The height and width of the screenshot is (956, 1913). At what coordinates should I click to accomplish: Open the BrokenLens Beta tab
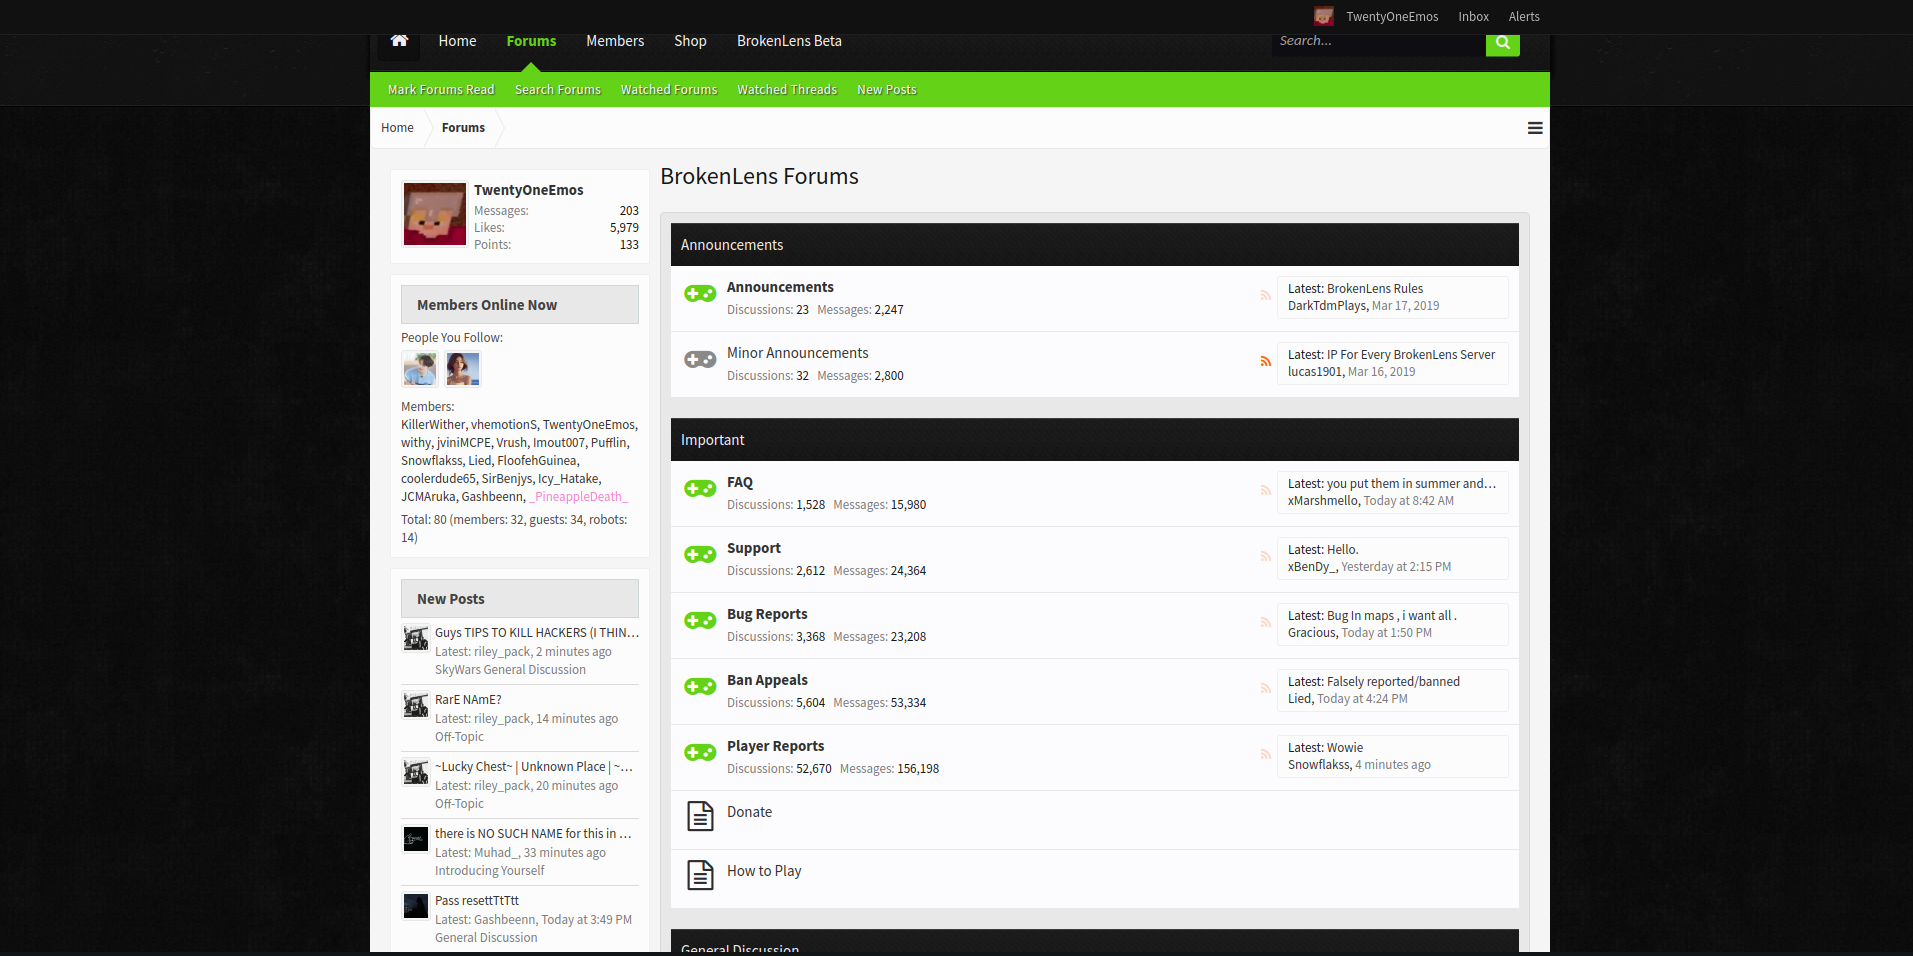789,41
